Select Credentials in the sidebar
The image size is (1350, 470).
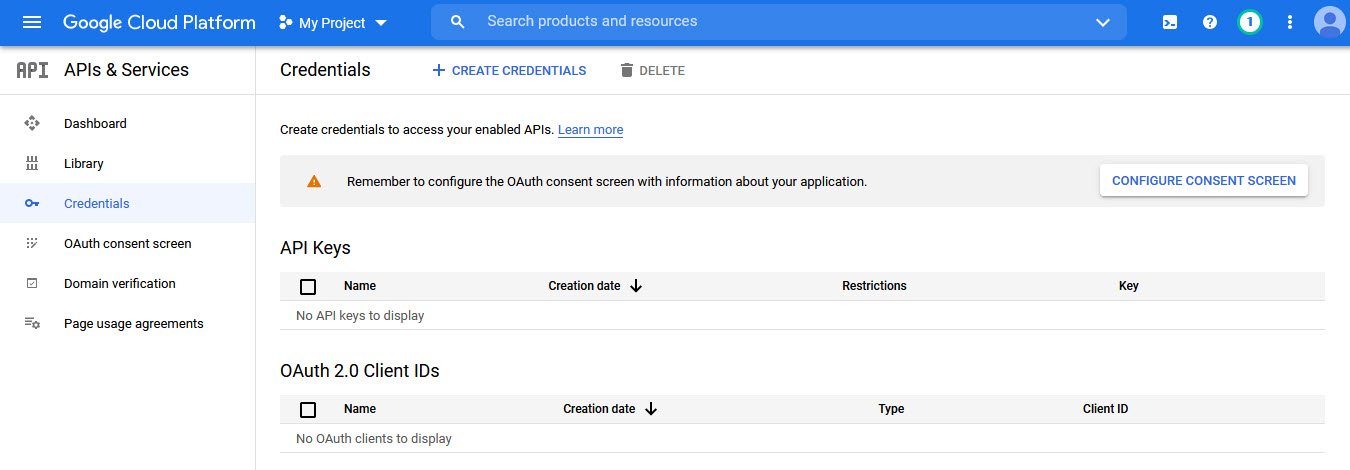click(x=128, y=203)
